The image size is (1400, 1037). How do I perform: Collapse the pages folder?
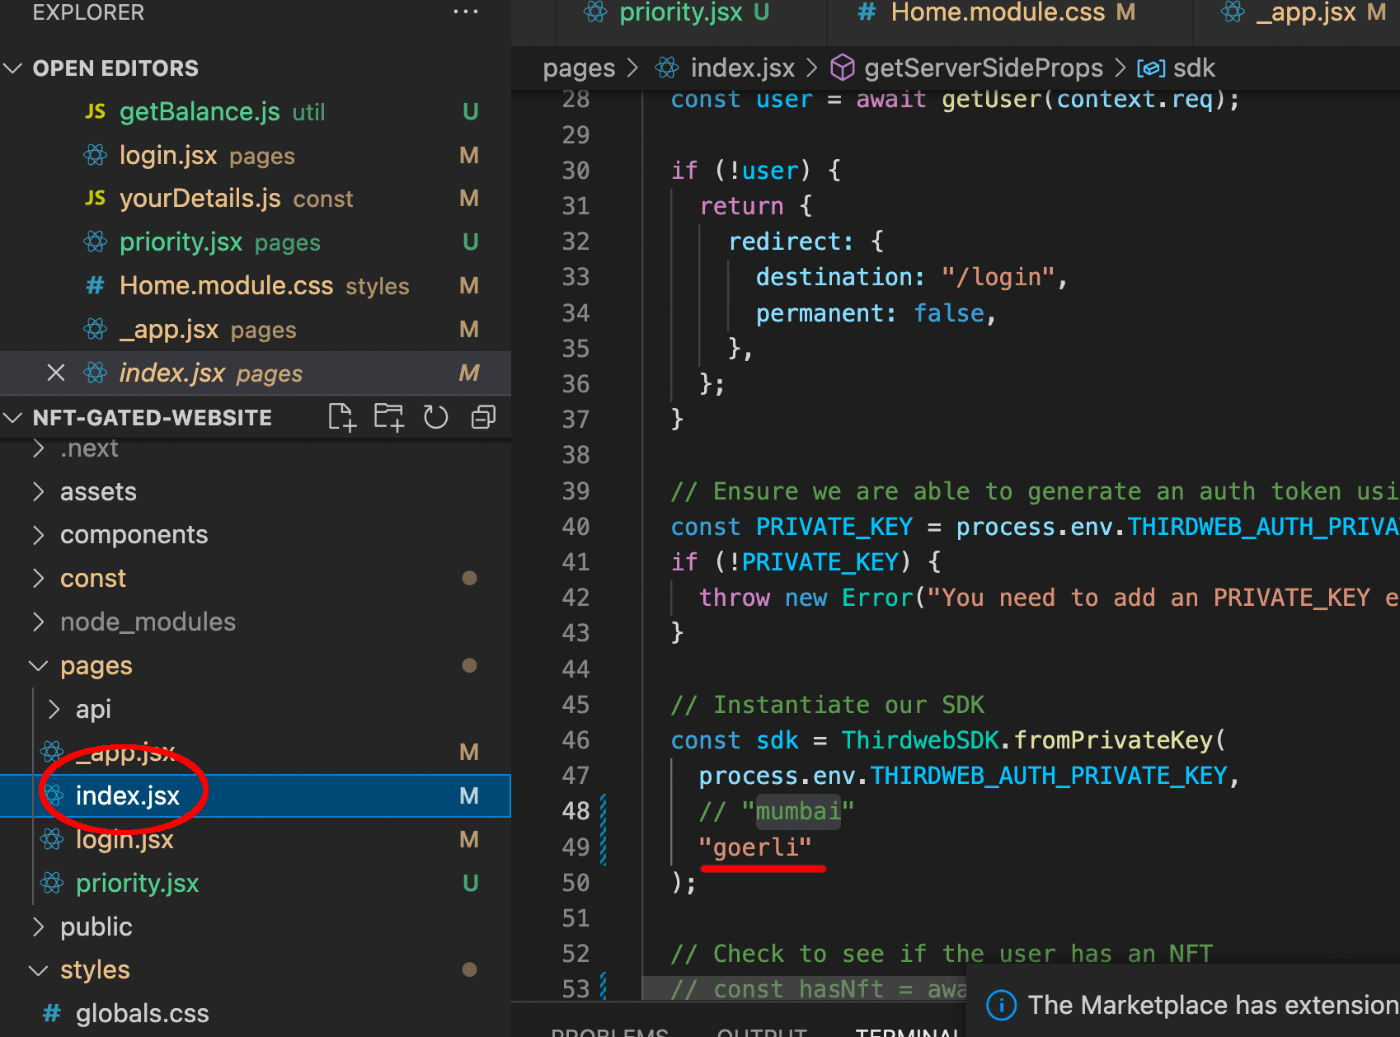(x=39, y=666)
